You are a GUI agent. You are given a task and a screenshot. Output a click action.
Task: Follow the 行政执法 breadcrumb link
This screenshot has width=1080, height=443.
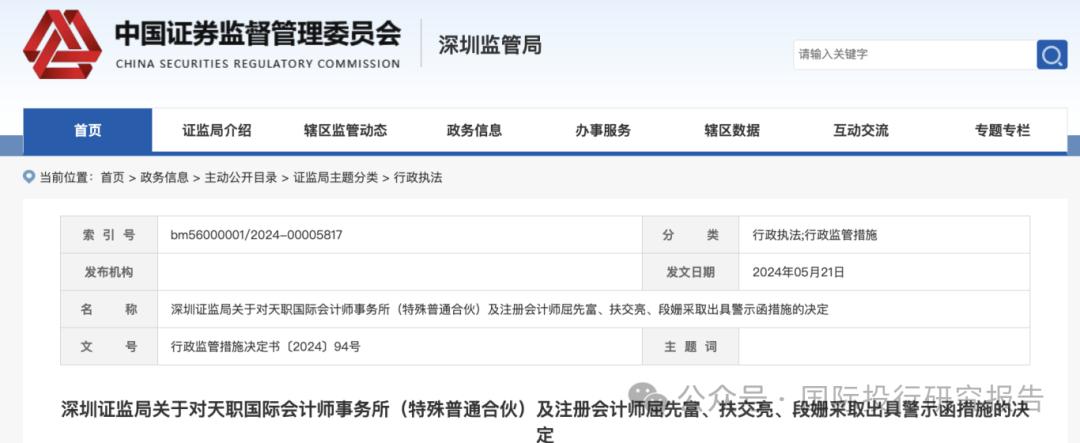[x=417, y=178]
